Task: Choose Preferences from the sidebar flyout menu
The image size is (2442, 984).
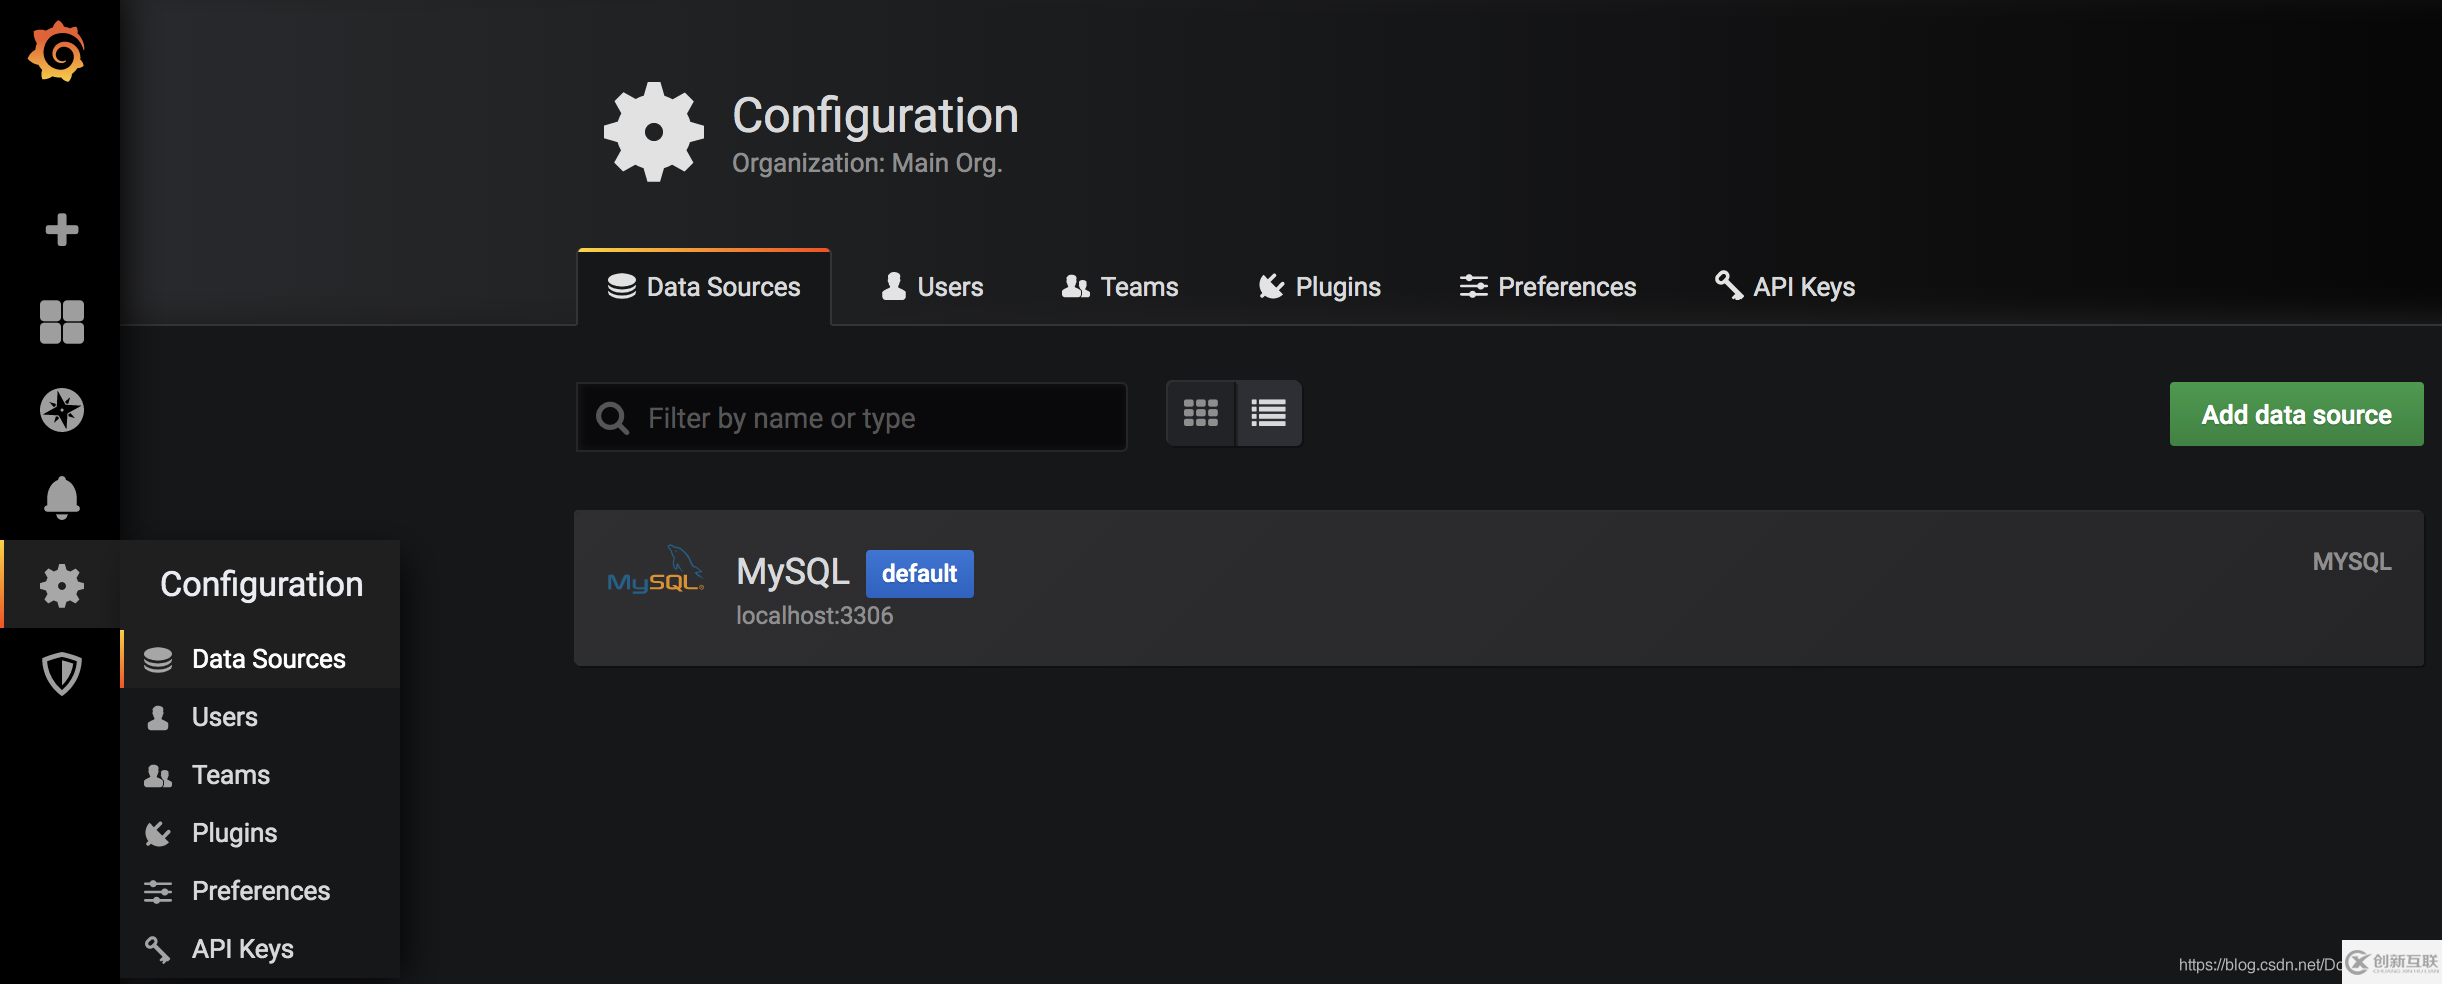Action: [260, 891]
